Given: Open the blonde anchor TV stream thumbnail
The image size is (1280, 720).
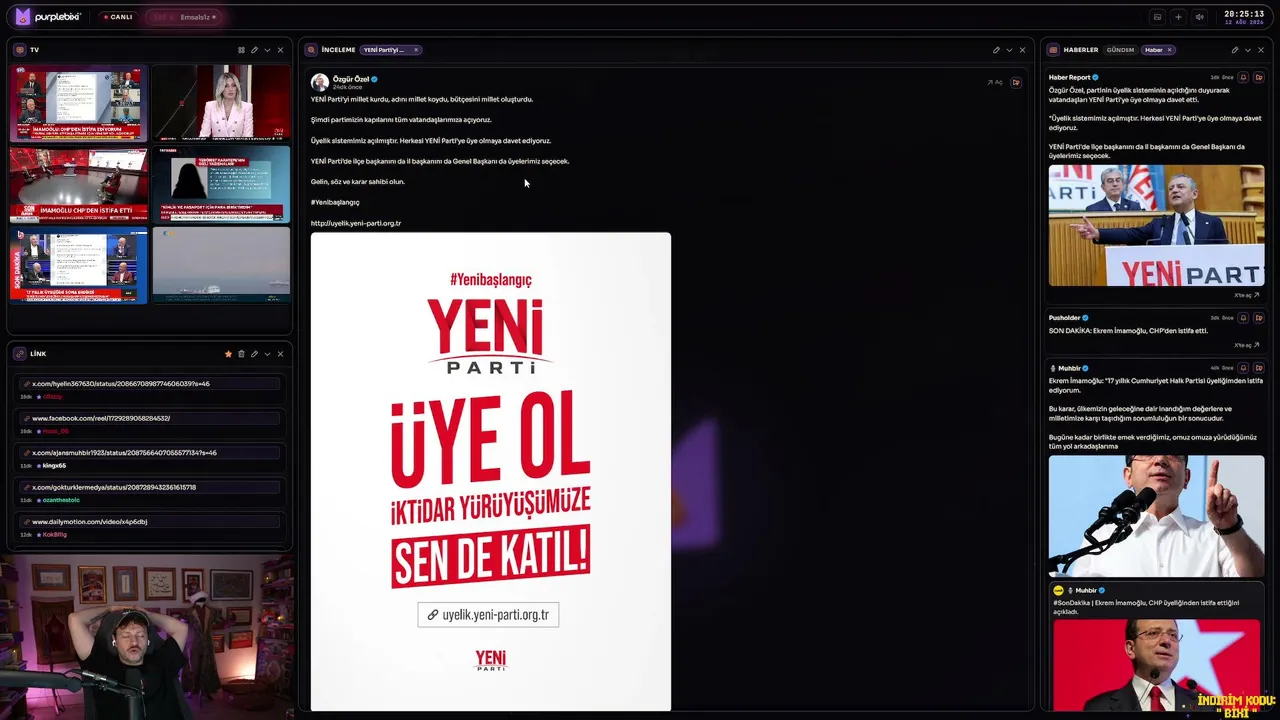Looking at the screenshot, I should pyautogui.click(x=221, y=104).
